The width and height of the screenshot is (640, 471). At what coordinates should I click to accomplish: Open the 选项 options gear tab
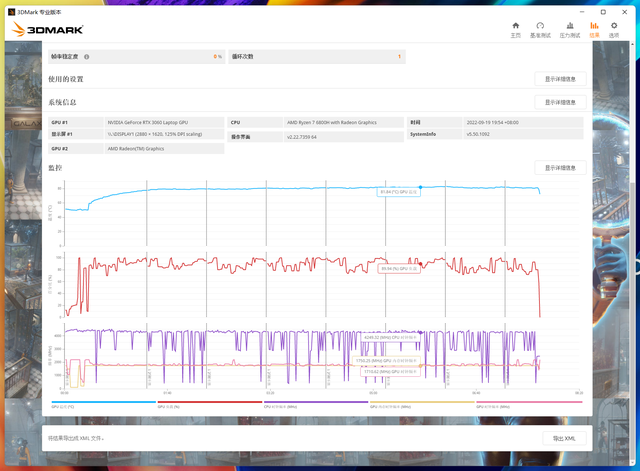pyautogui.click(x=614, y=30)
